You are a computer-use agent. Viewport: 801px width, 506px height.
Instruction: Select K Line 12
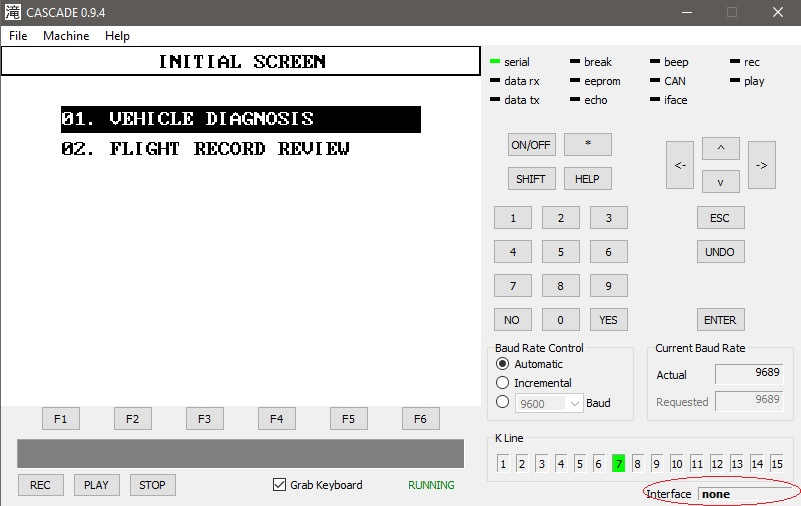point(717,464)
